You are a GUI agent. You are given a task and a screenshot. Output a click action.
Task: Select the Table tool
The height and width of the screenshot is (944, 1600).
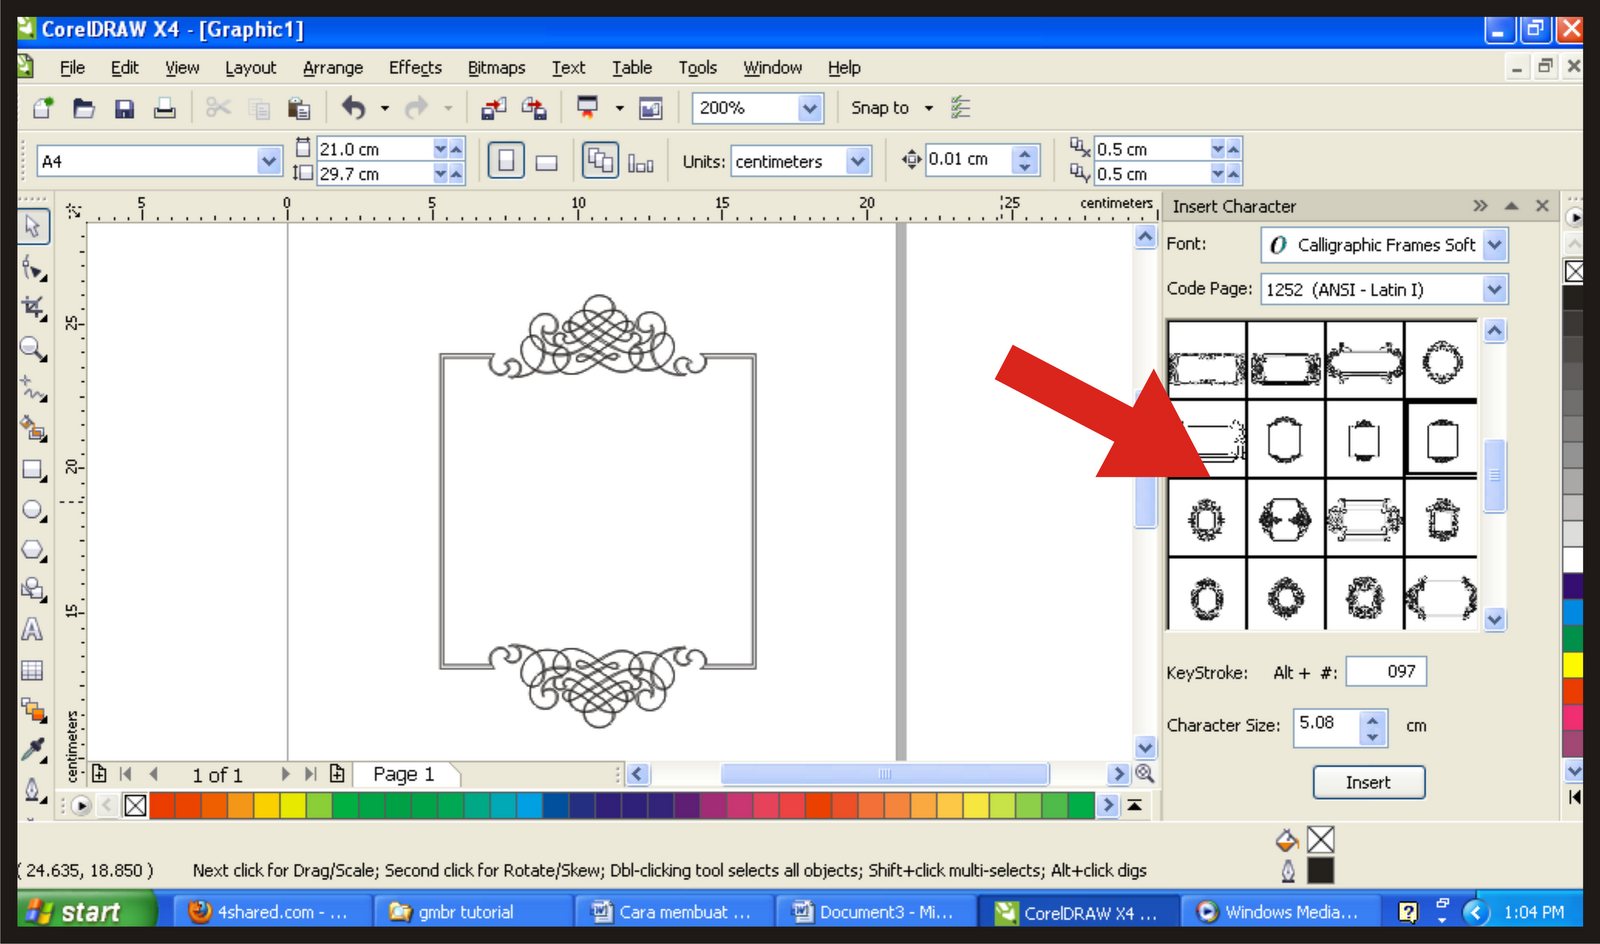(33, 670)
